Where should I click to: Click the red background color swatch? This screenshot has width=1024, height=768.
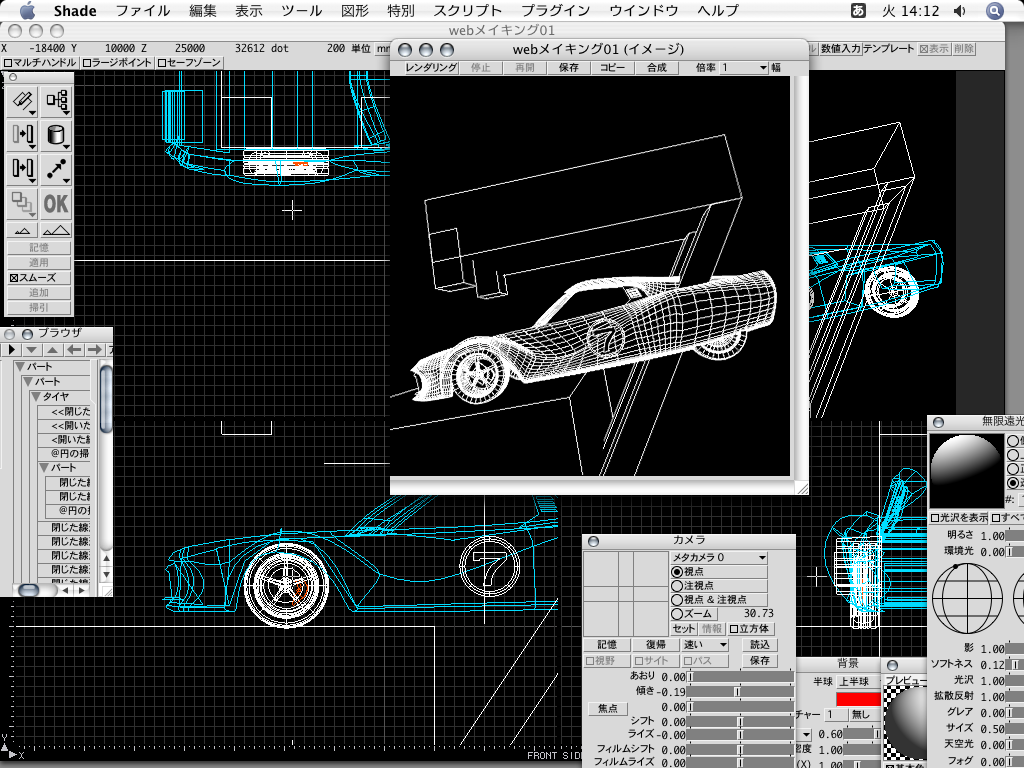point(858,698)
